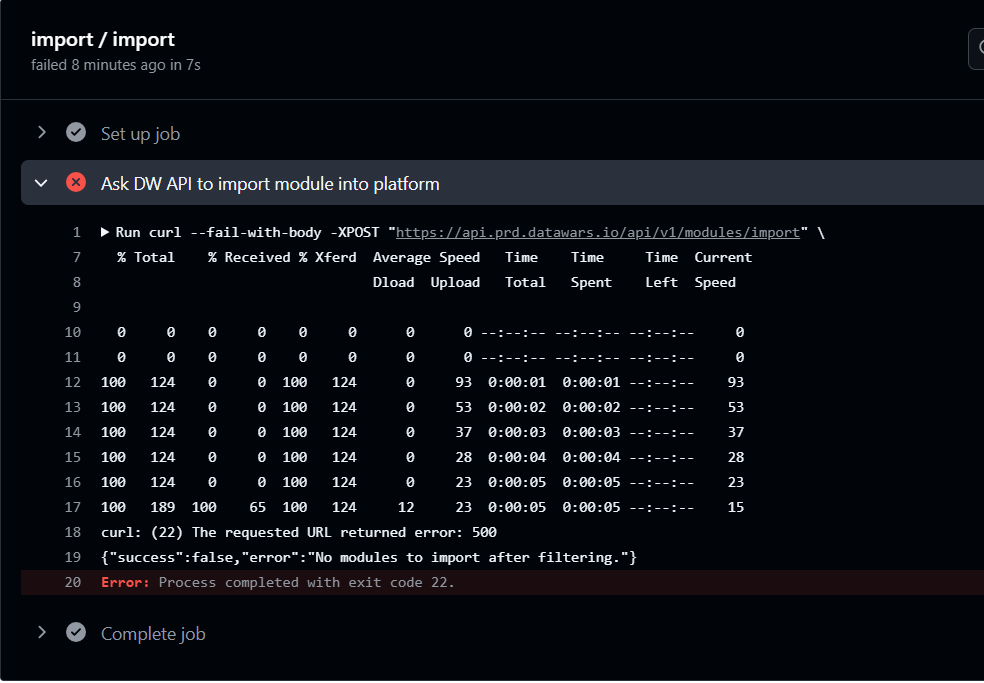The image size is (984, 683).
Task: Click log line number 18
Action: tap(73, 532)
